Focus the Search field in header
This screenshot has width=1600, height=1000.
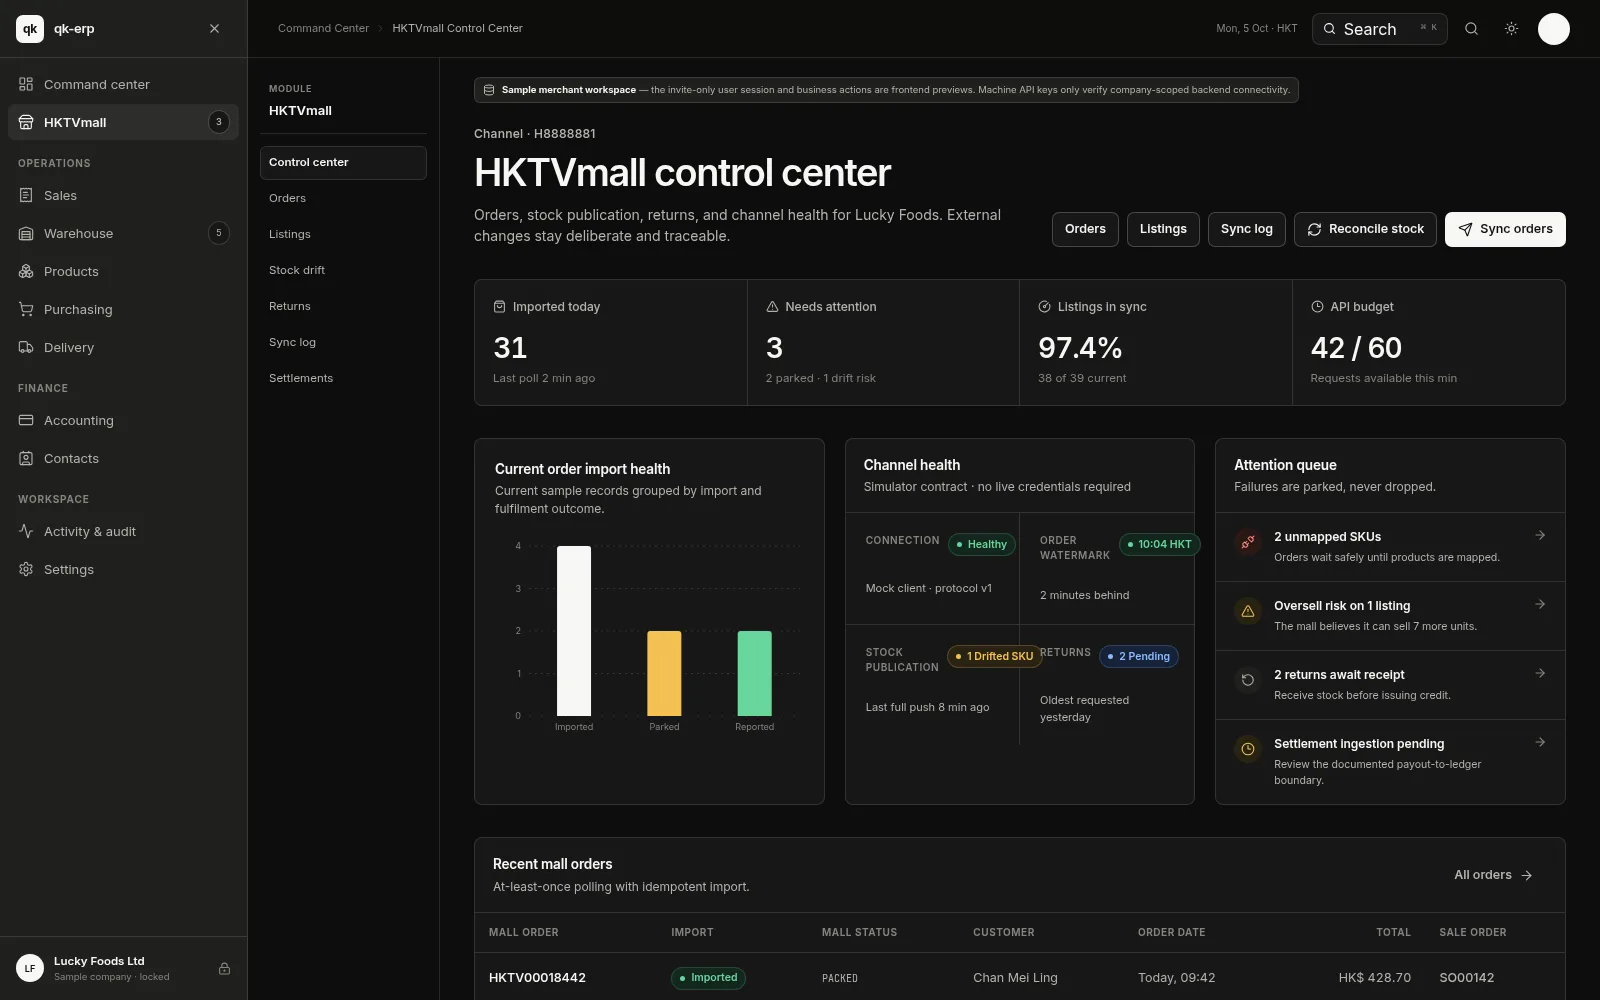pos(1379,29)
